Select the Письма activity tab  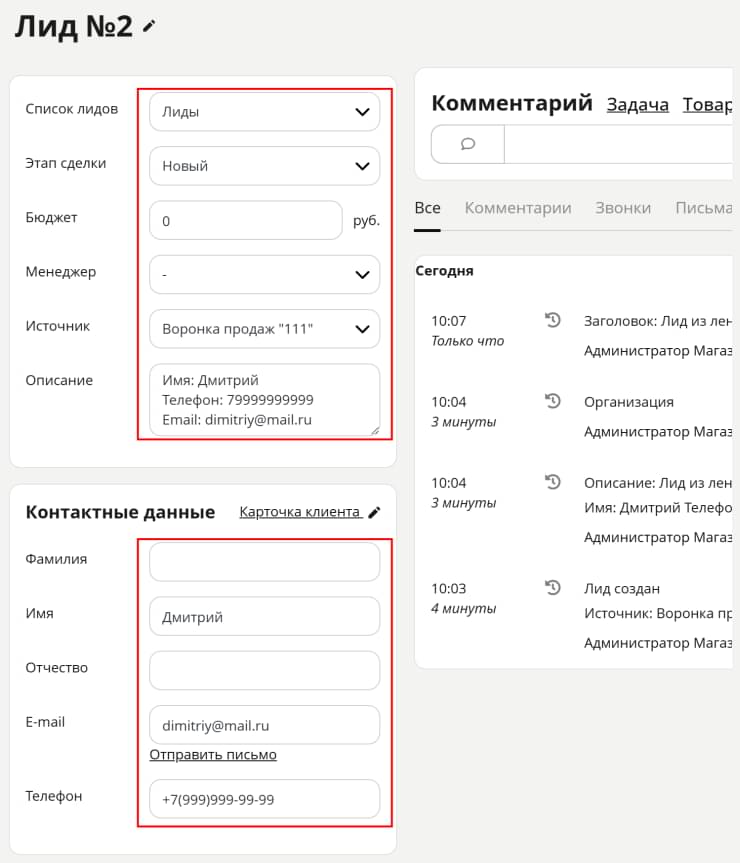704,208
